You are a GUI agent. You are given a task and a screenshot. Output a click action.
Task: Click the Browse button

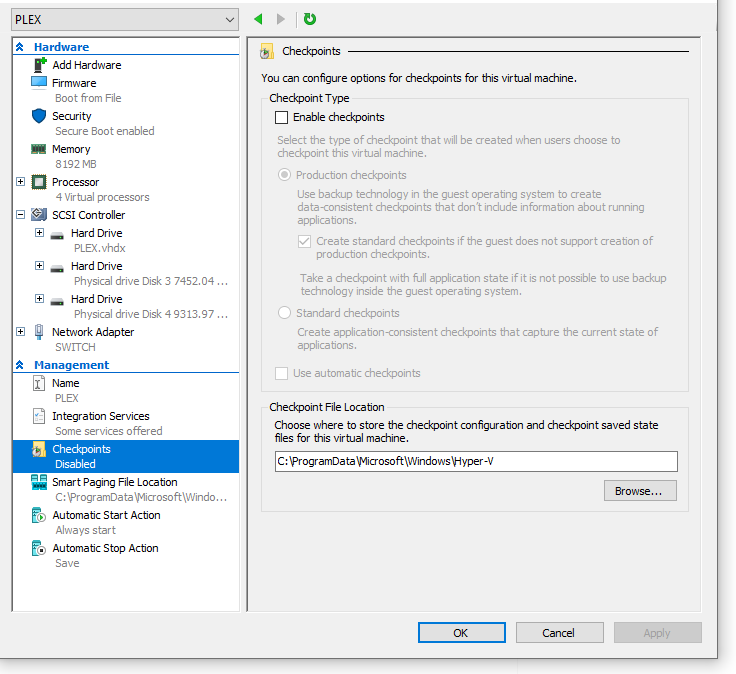(x=640, y=491)
